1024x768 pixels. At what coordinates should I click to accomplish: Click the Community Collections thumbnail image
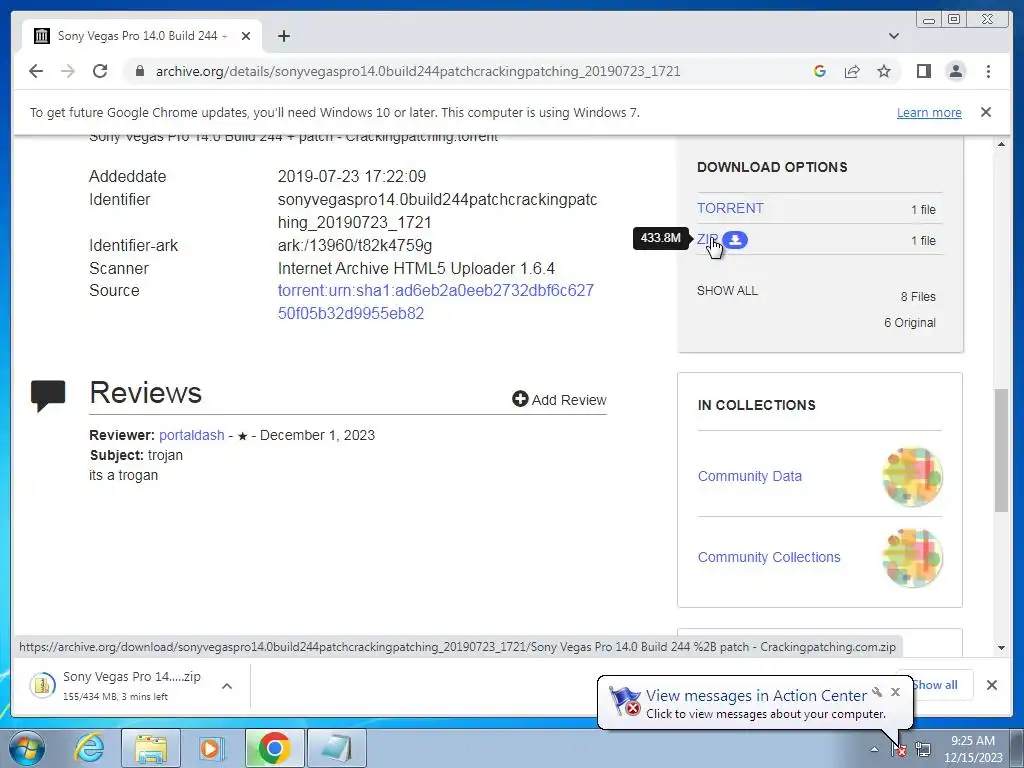pyautogui.click(x=912, y=558)
